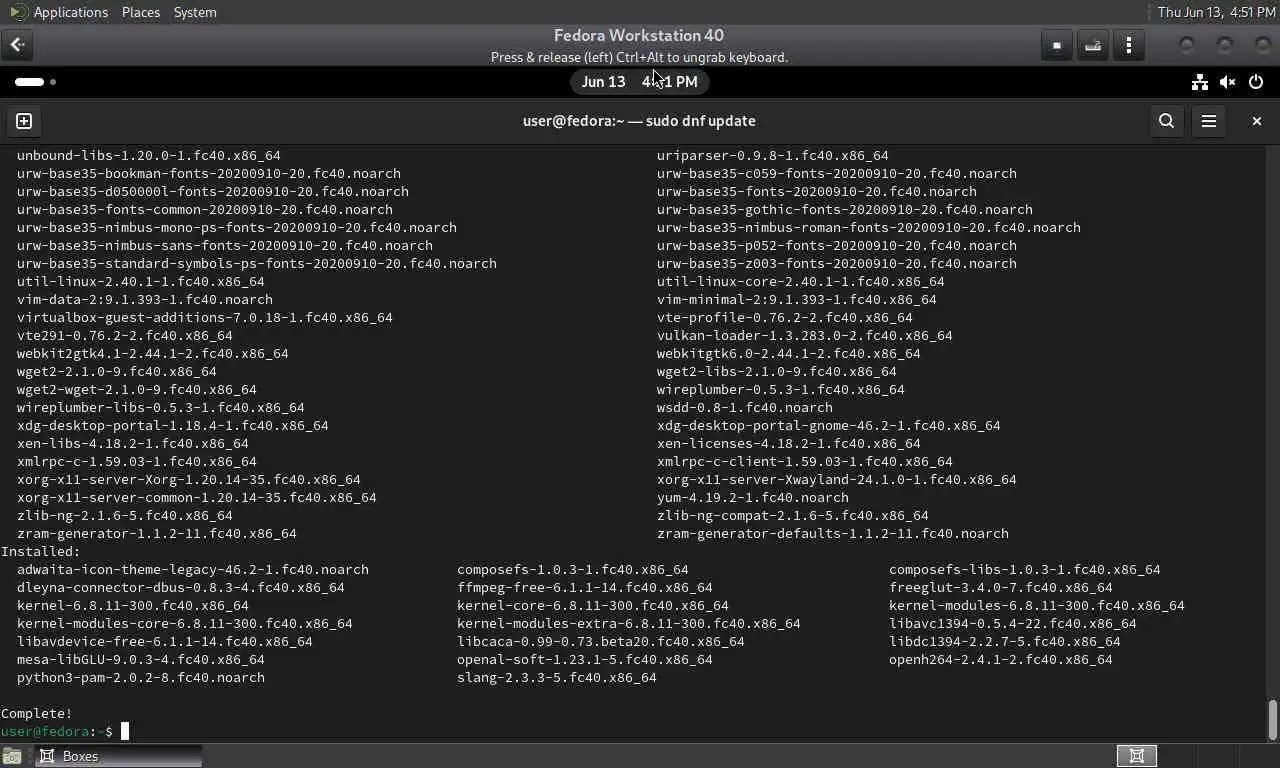Add a new terminal tab
Viewport: 1280px width, 768px height.
pos(24,121)
